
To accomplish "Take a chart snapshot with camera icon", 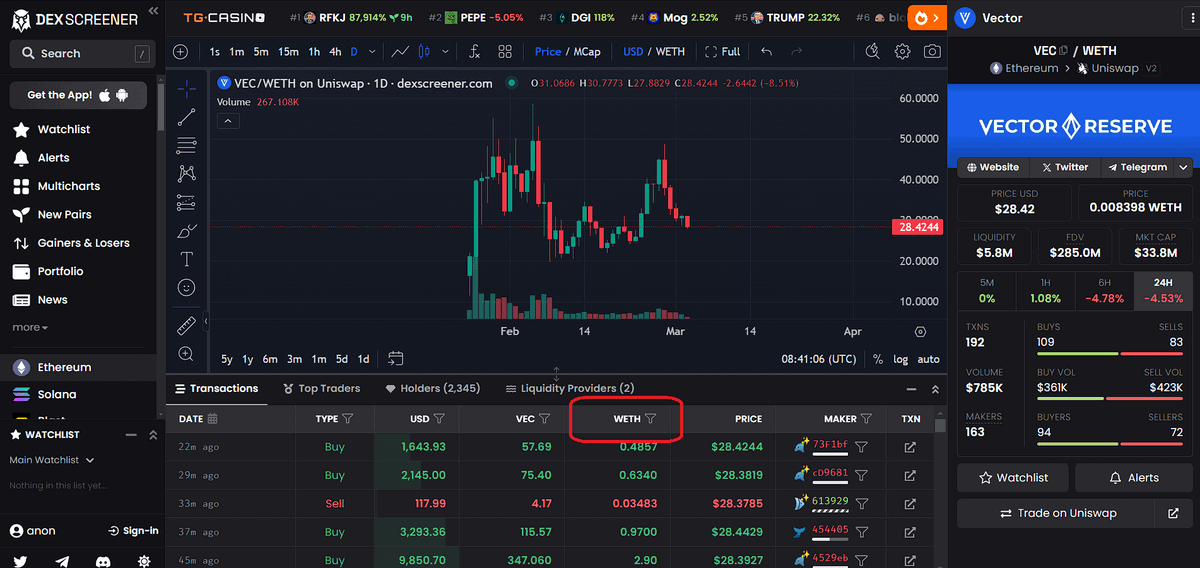I will (932, 51).
